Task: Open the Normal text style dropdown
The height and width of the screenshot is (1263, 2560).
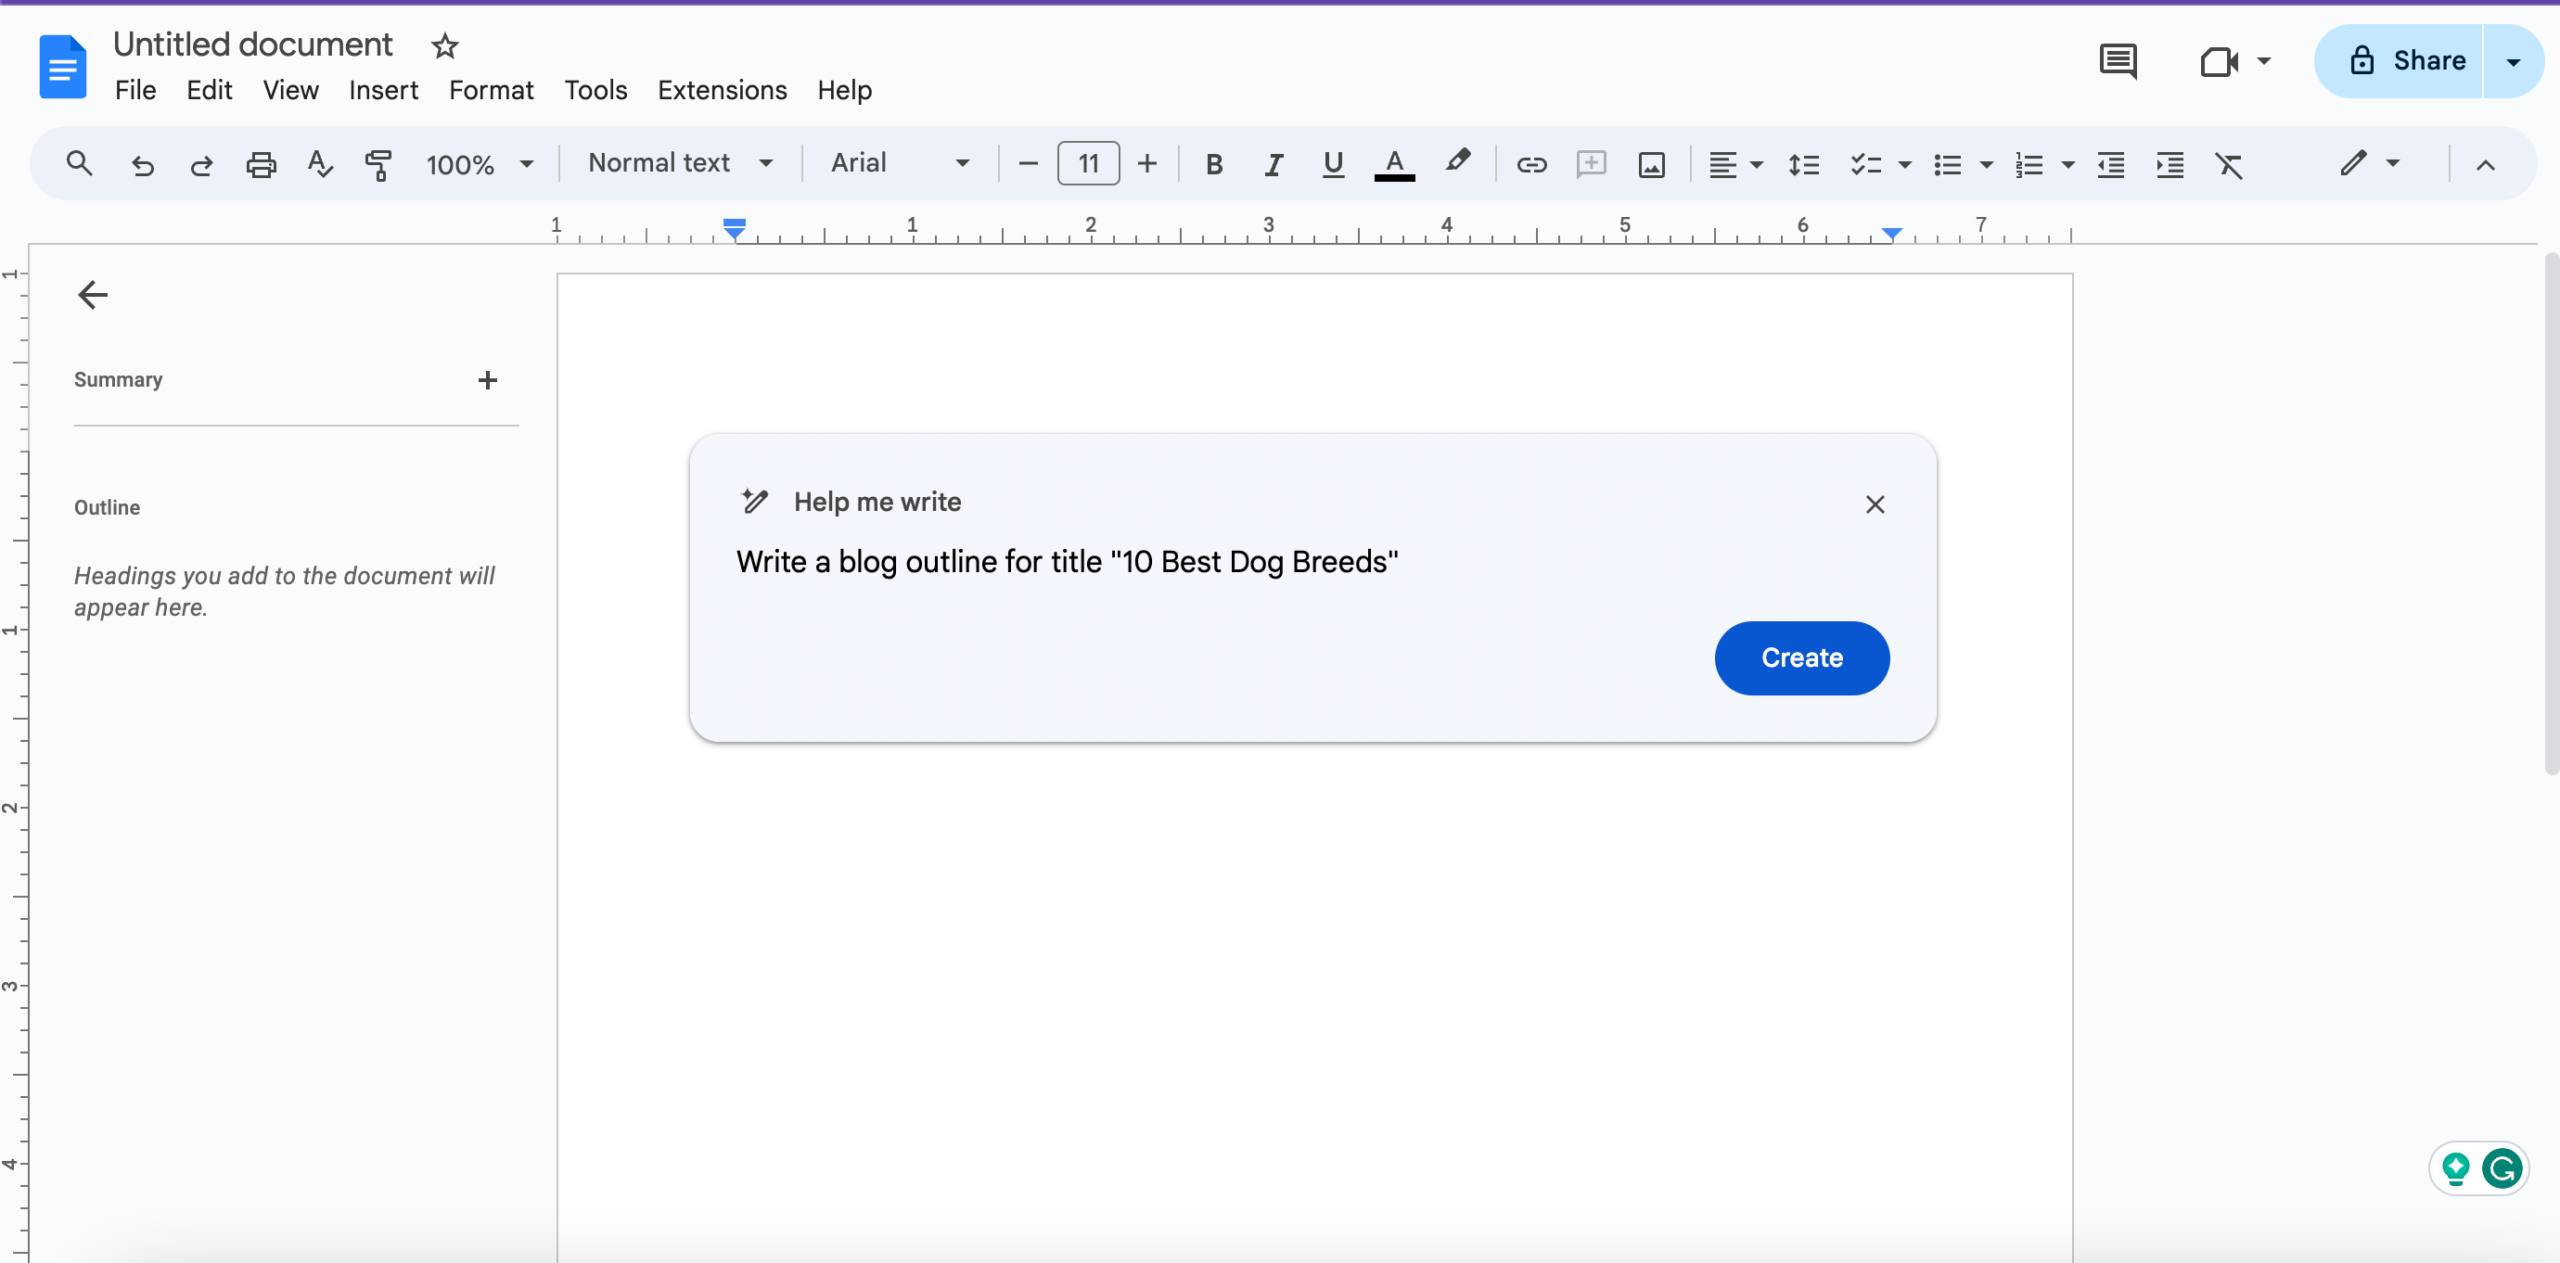Action: point(680,163)
